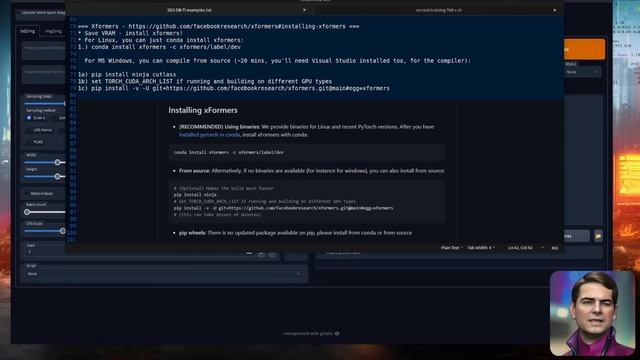Open the Plain Text language selector

click(x=451, y=248)
